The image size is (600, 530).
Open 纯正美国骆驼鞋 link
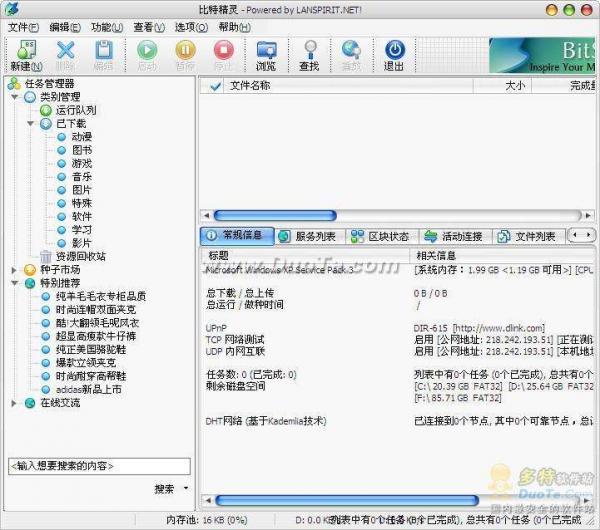pos(91,349)
